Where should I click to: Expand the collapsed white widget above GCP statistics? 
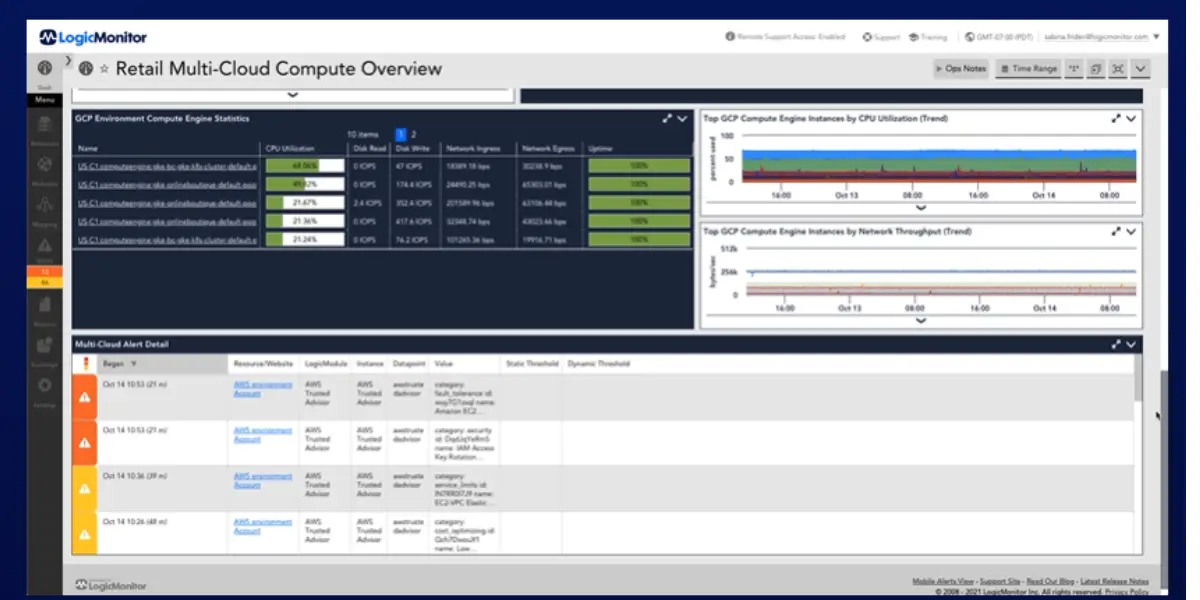coord(293,95)
